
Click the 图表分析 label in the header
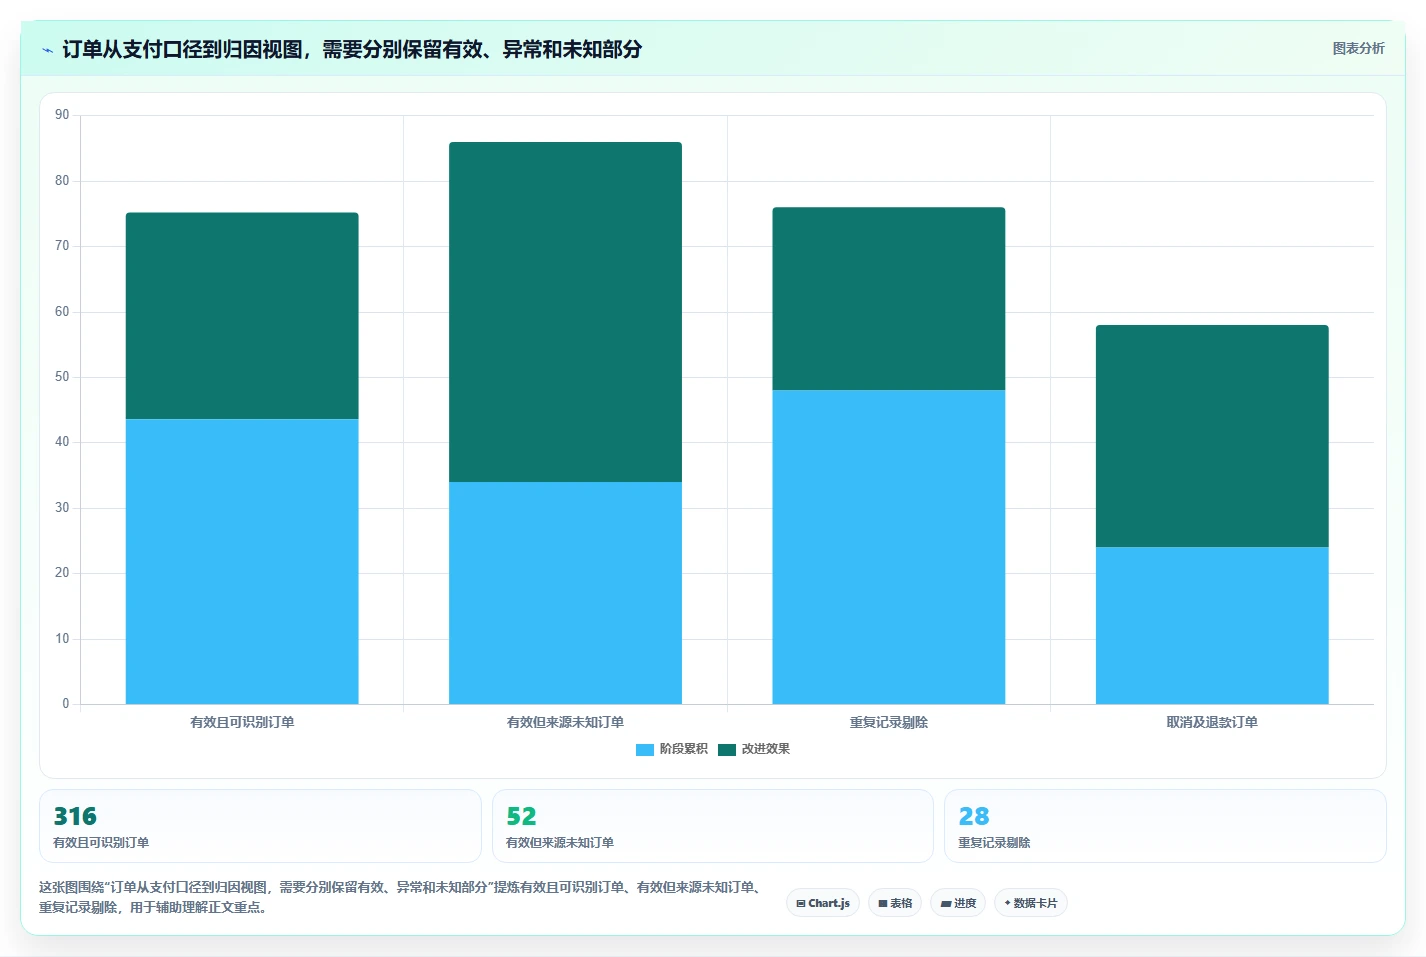point(1358,48)
